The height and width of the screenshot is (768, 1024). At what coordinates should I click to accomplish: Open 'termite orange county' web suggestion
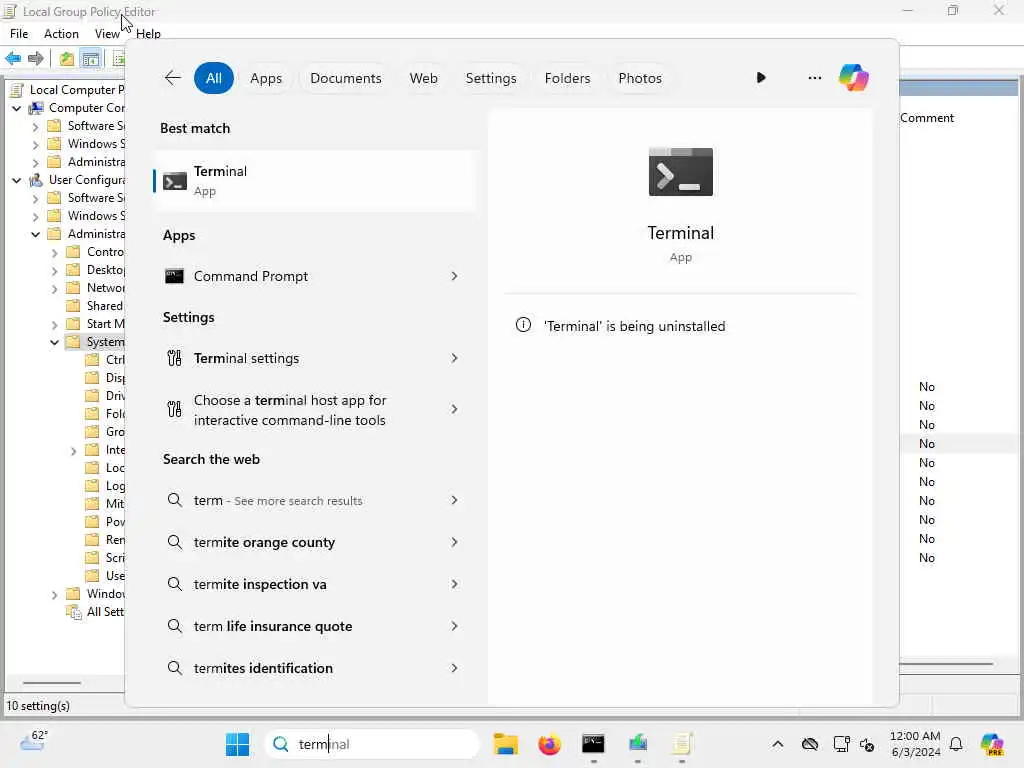tap(315, 542)
